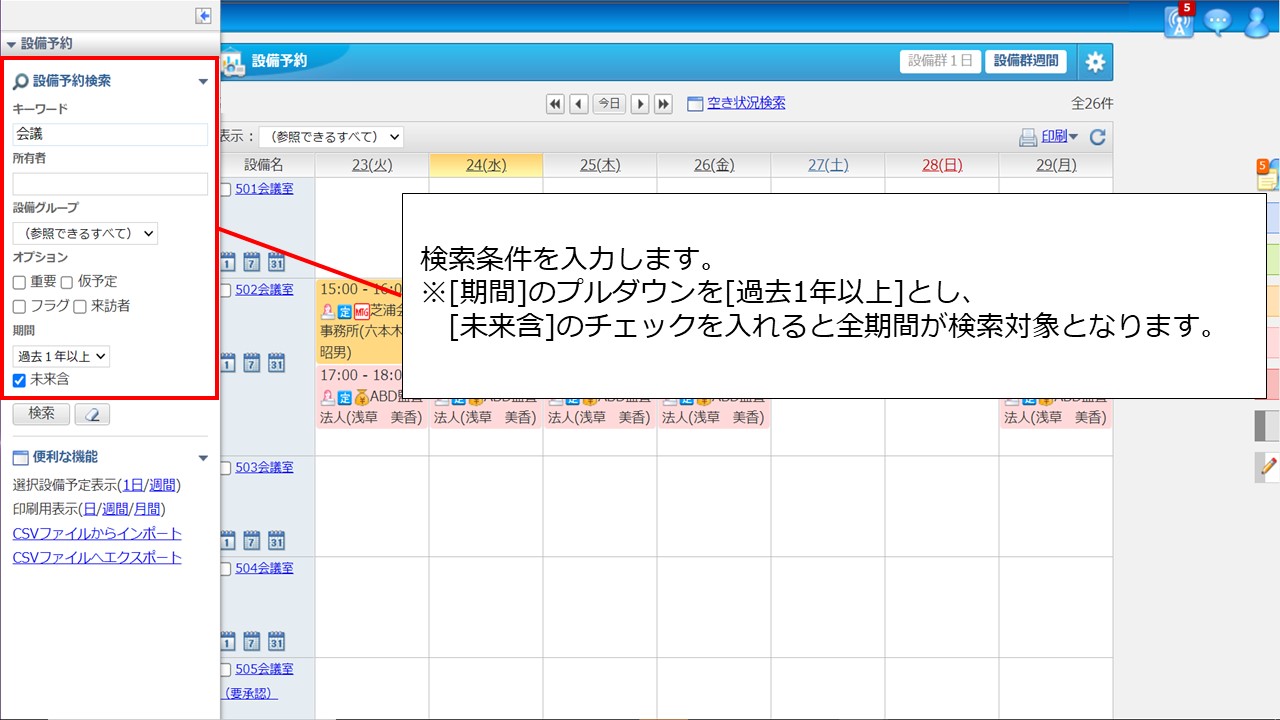The image size is (1280, 720).
Task: Jump to previous week double arrow
Action: click(x=555, y=103)
